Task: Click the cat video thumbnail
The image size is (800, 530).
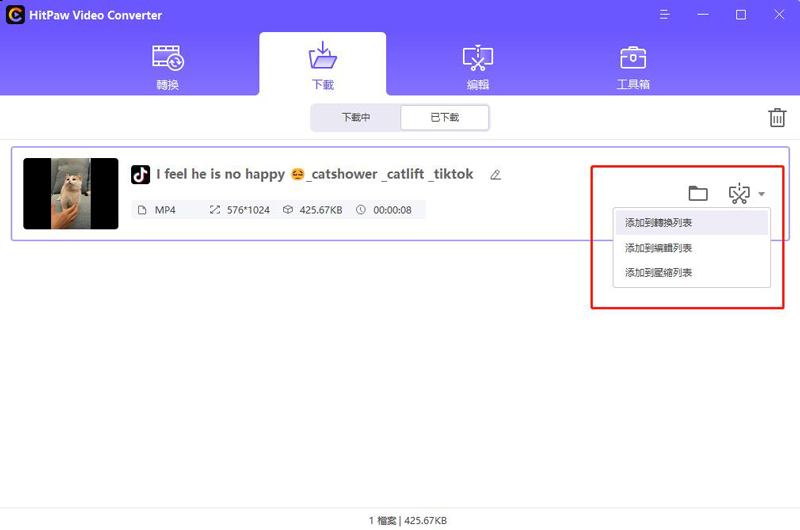Action: pos(71,193)
